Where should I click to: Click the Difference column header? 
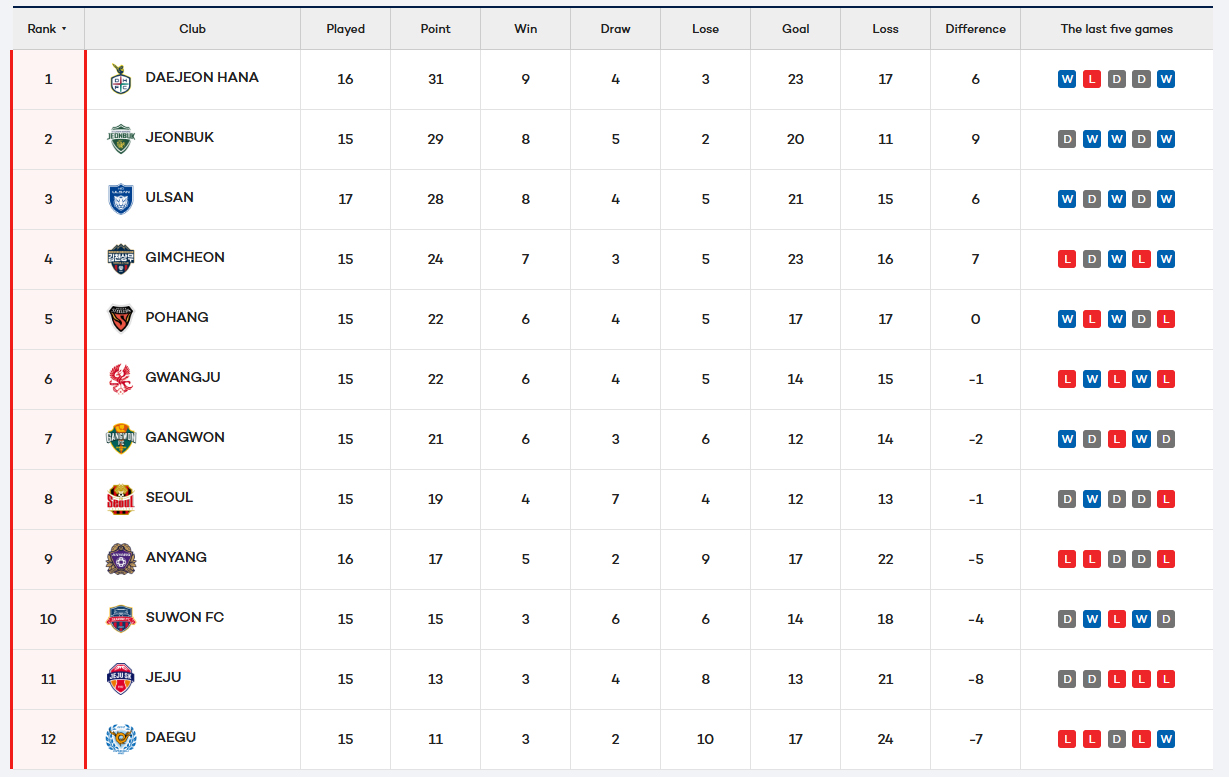(975, 29)
